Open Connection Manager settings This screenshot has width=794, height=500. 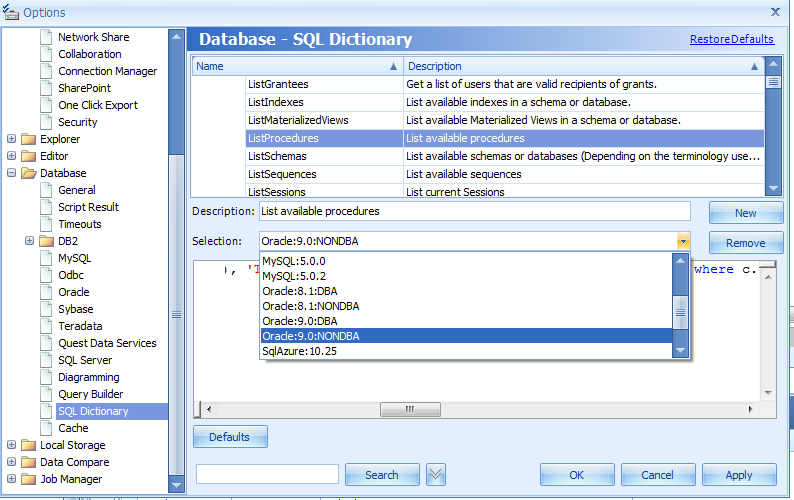click(107, 71)
